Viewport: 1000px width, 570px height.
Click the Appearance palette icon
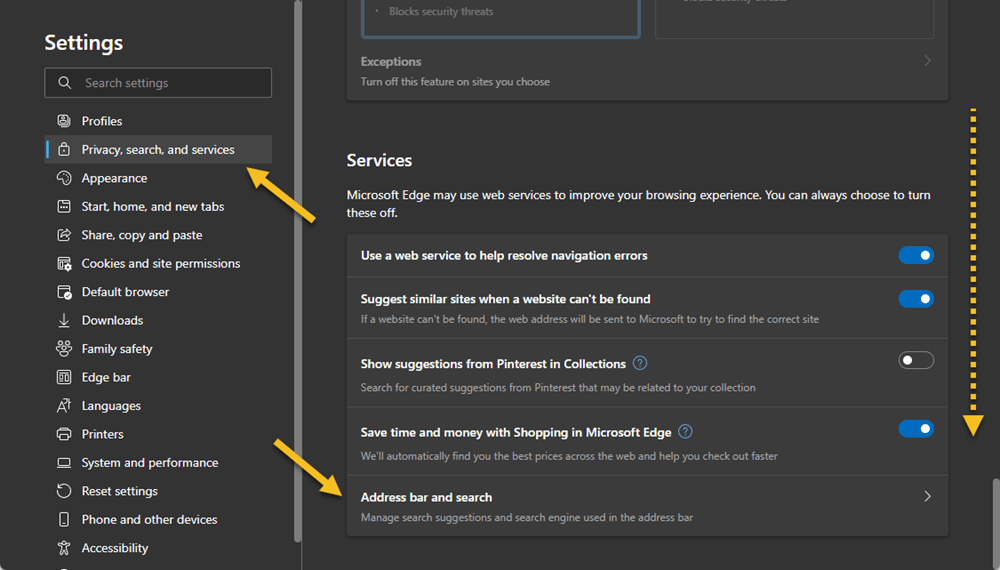pyautogui.click(x=64, y=178)
